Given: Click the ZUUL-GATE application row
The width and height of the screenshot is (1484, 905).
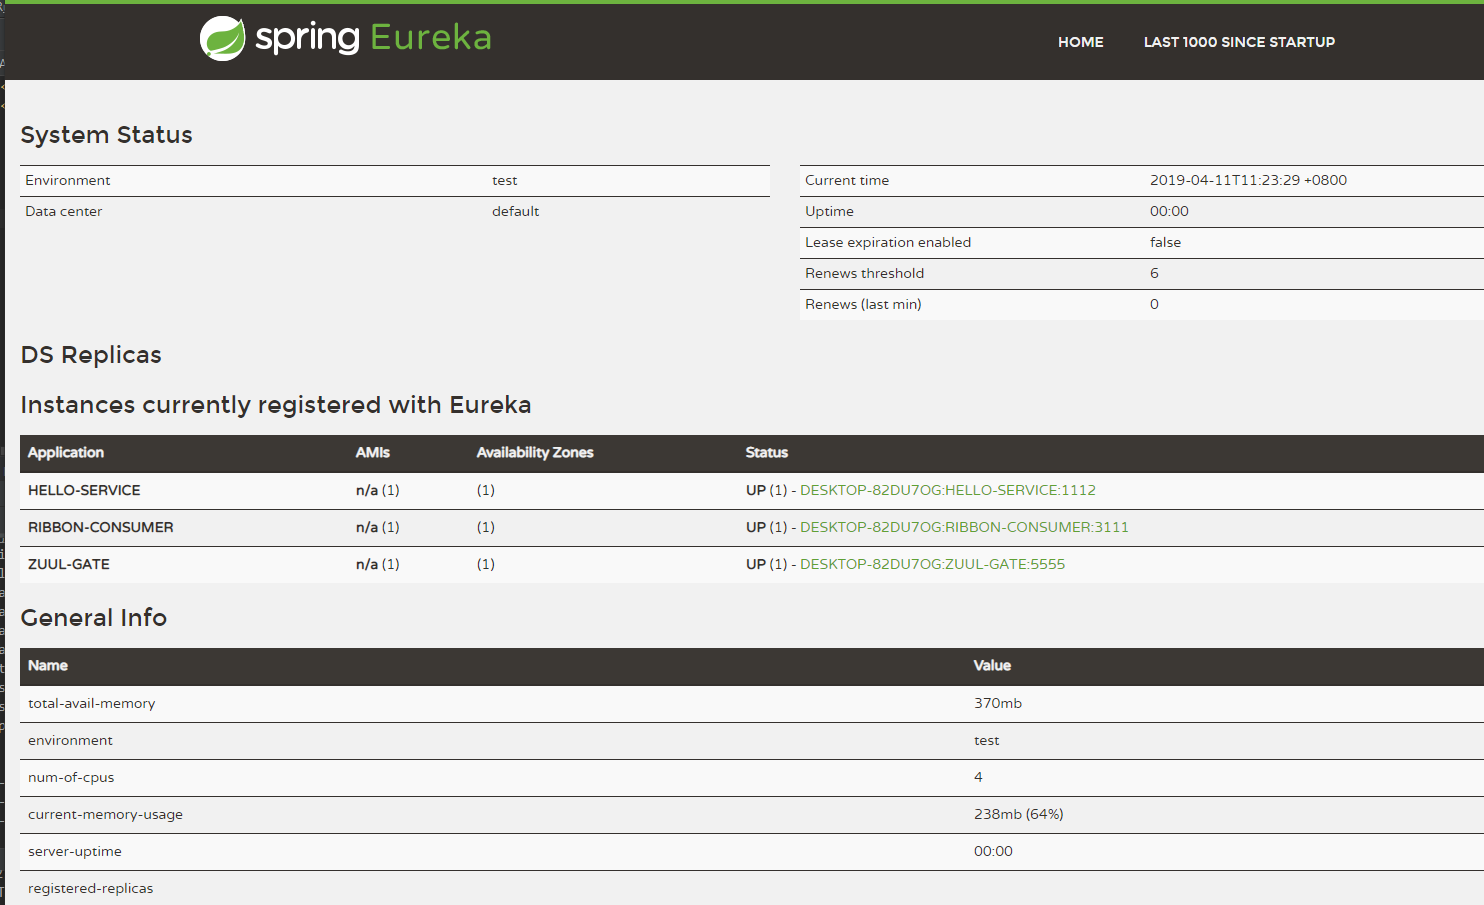Looking at the screenshot, I should (69, 564).
